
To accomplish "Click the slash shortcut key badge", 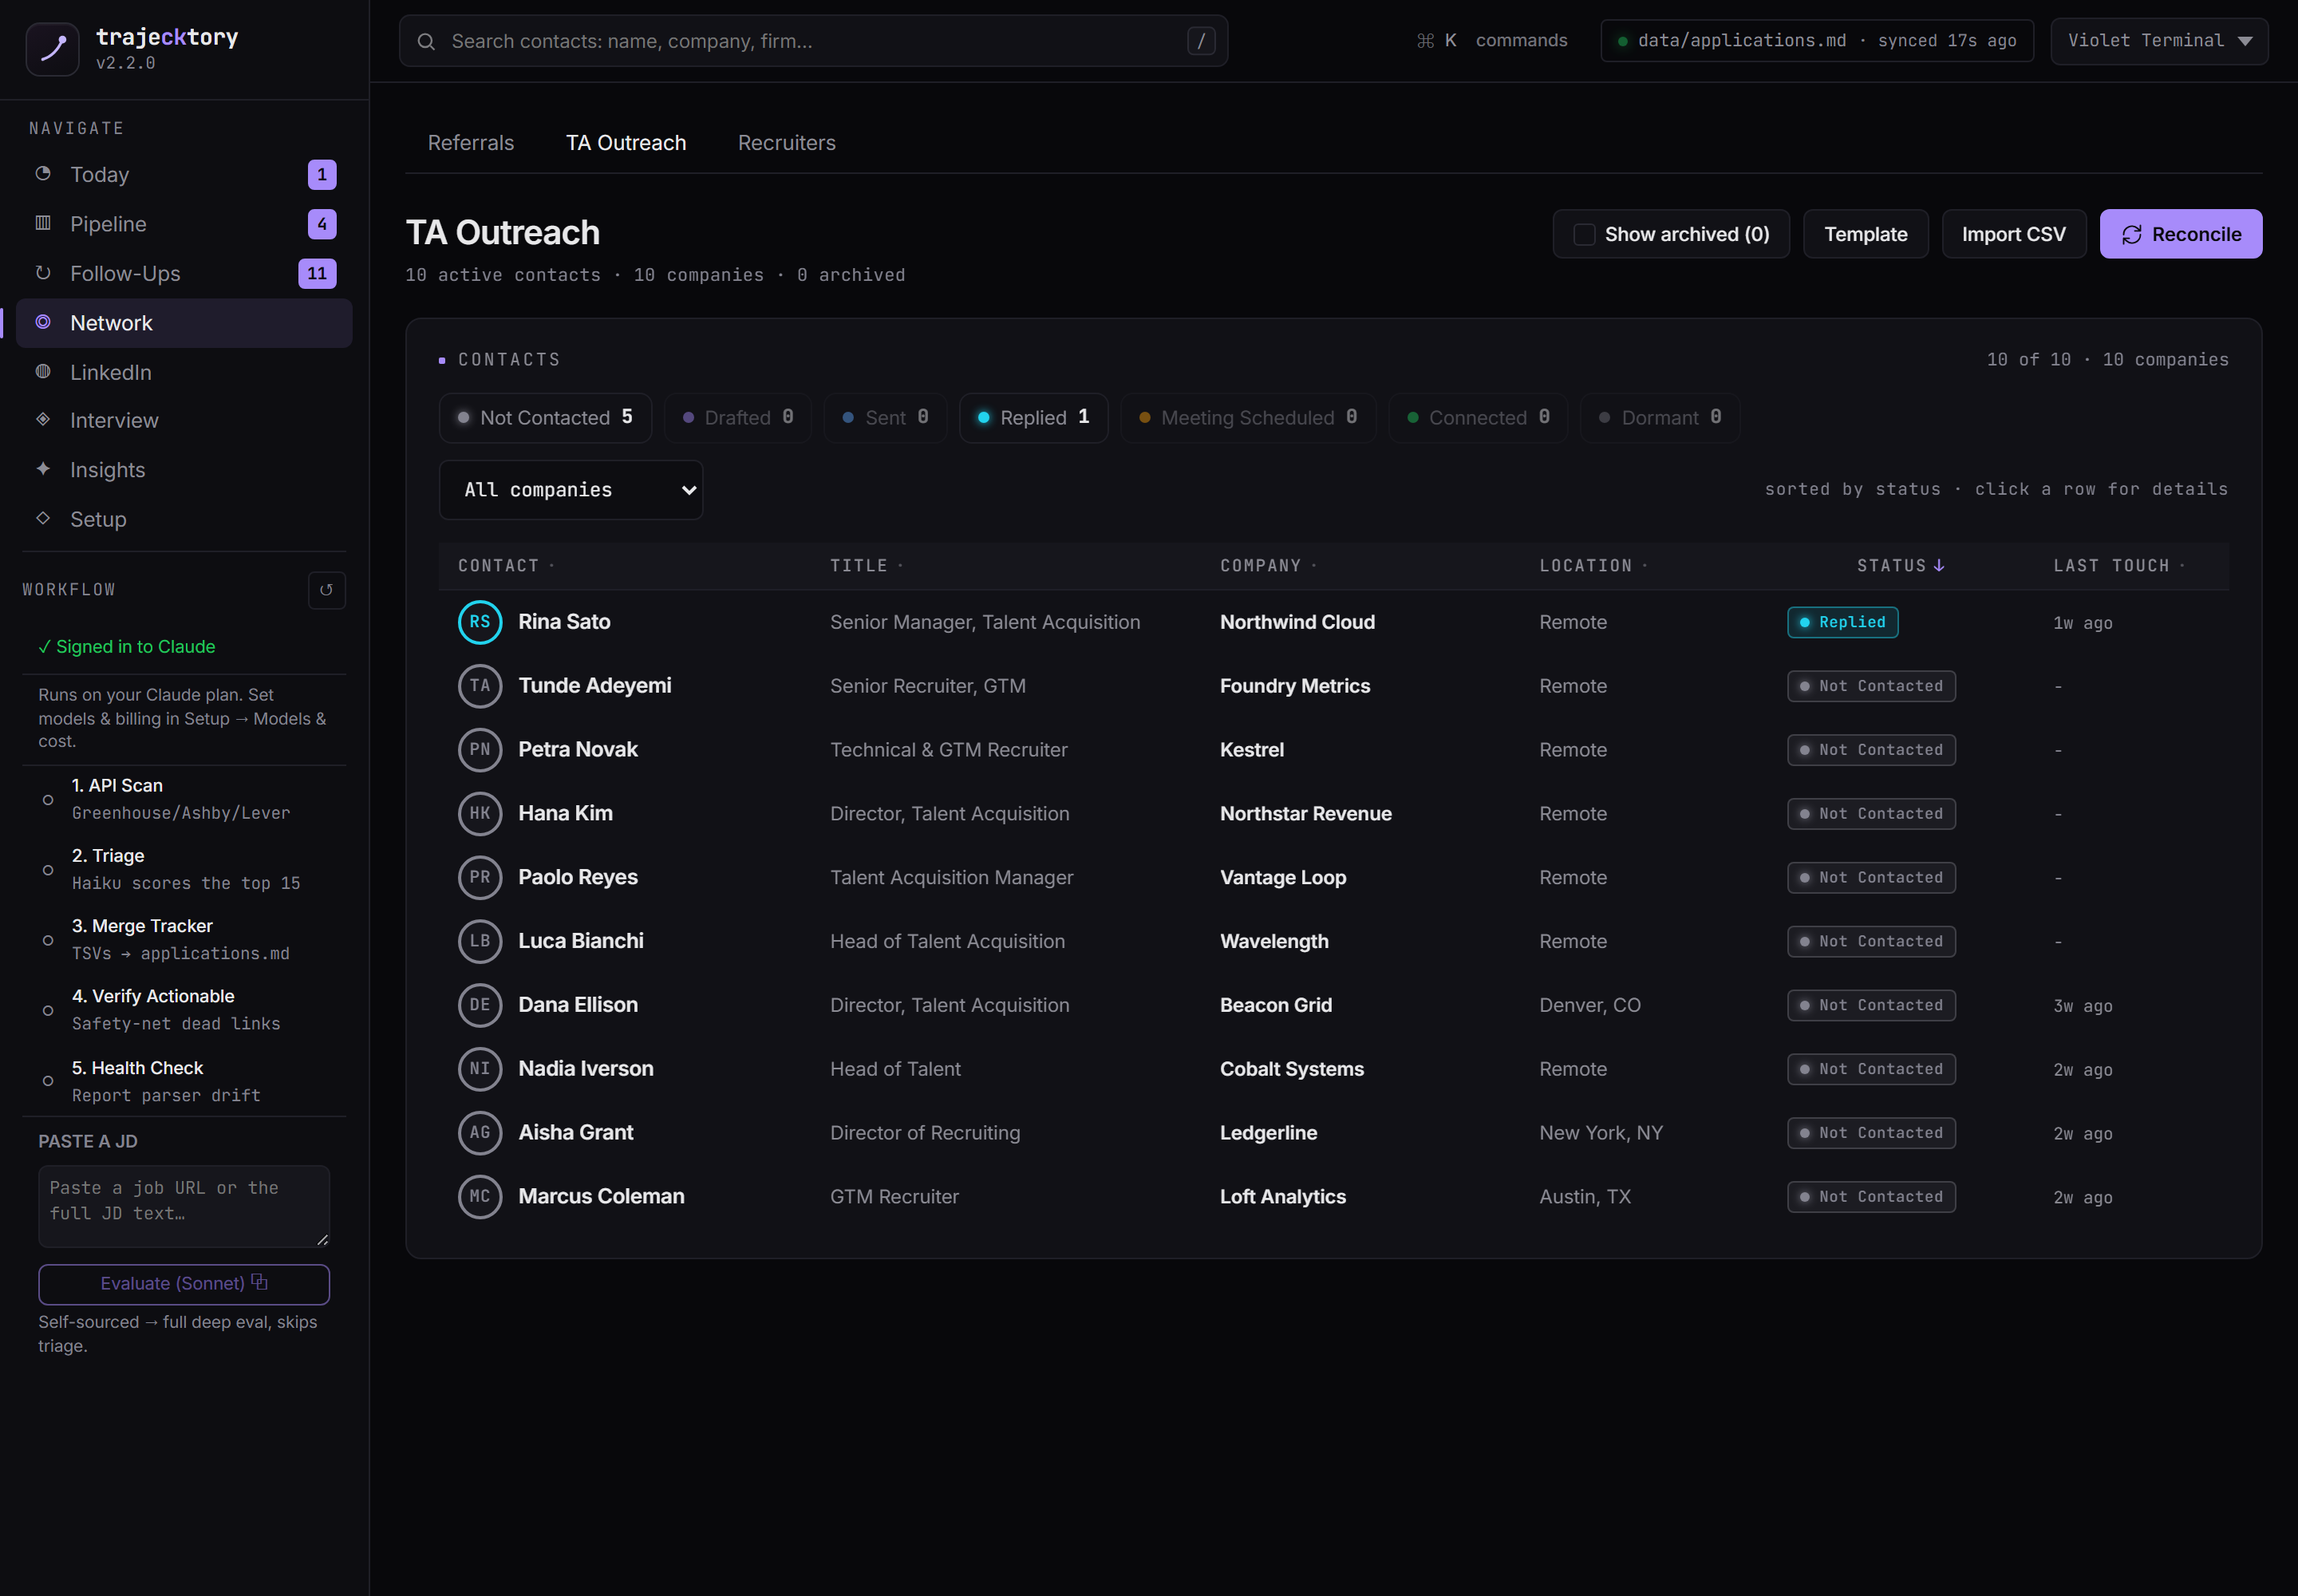I will tap(1201, 41).
